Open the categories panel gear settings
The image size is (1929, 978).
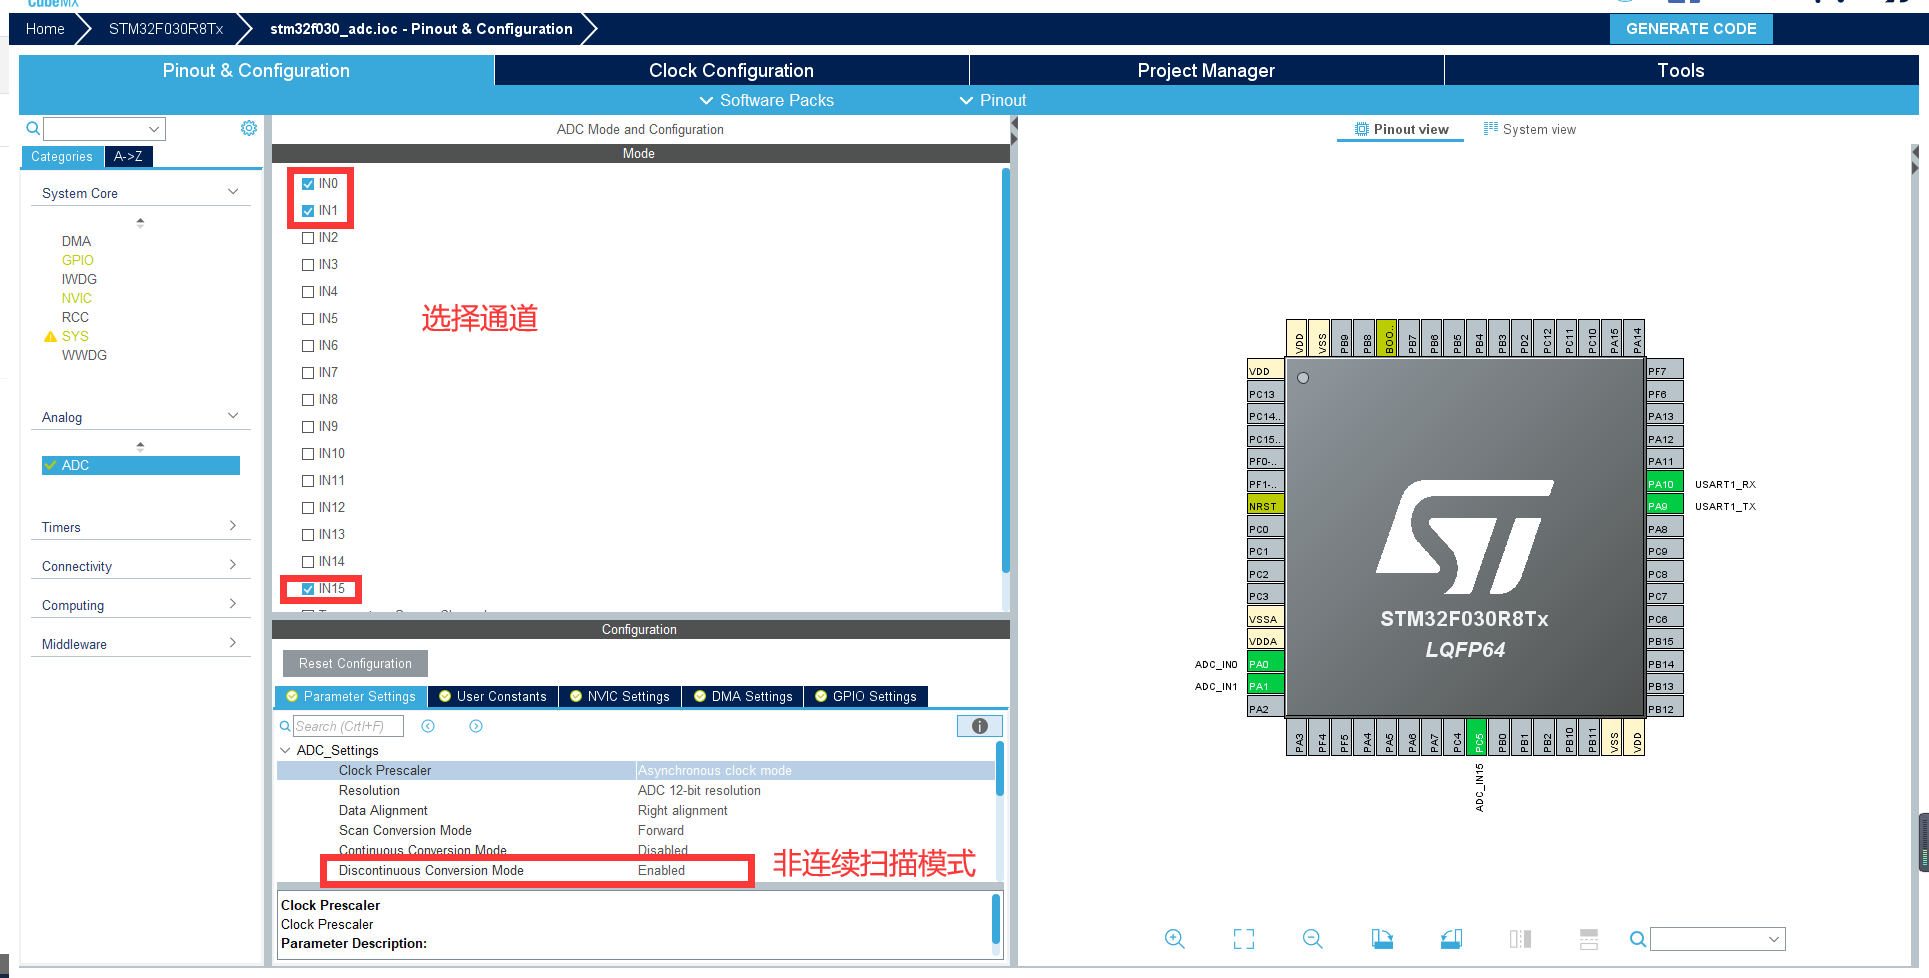coord(249,128)
